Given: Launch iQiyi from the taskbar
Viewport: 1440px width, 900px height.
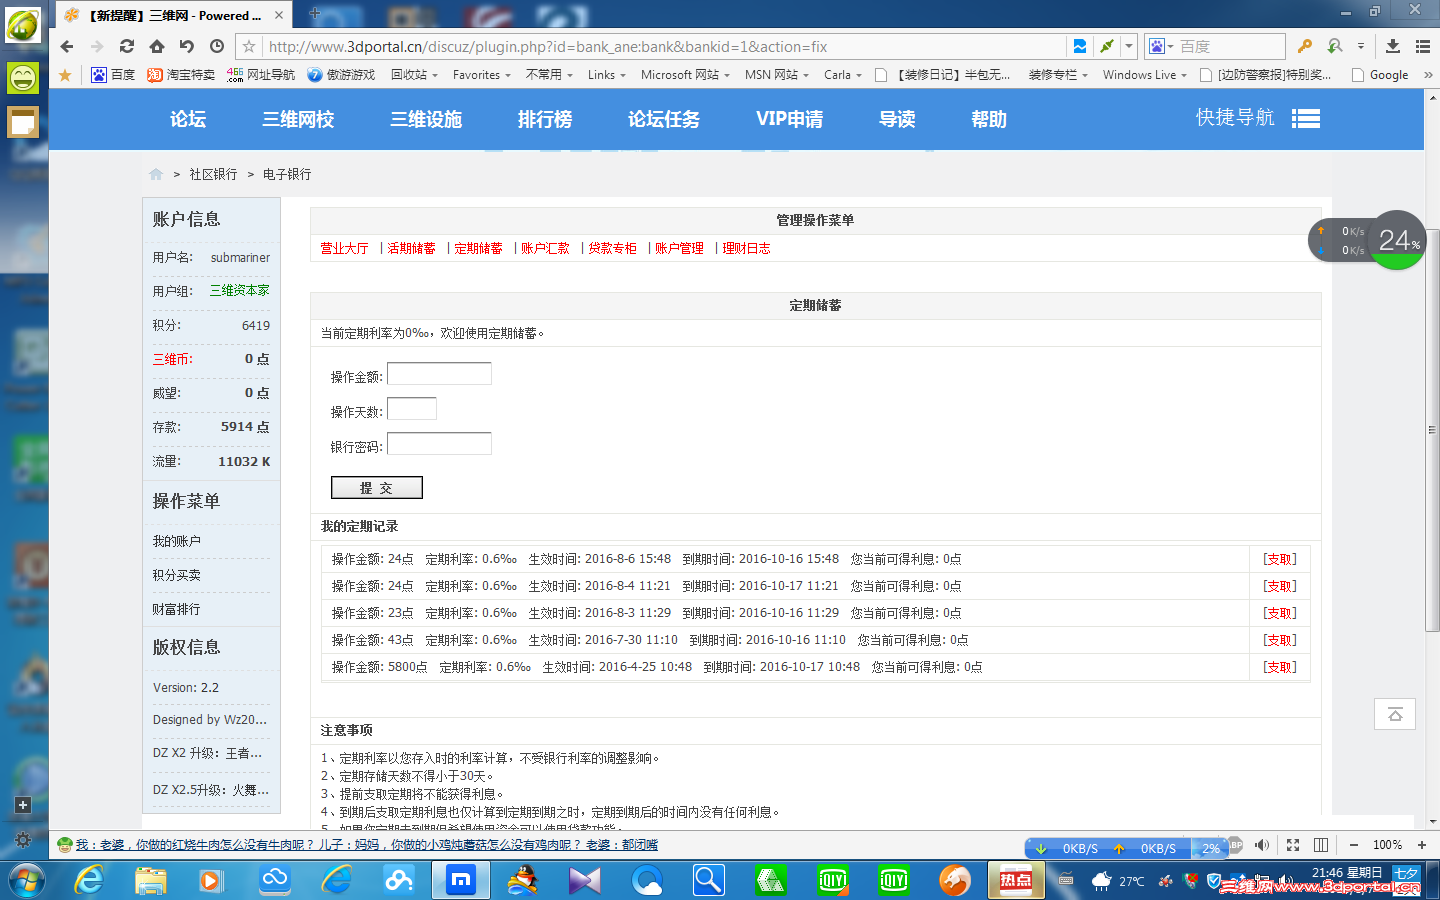Looking at the screenshot, I should (833, 880).
